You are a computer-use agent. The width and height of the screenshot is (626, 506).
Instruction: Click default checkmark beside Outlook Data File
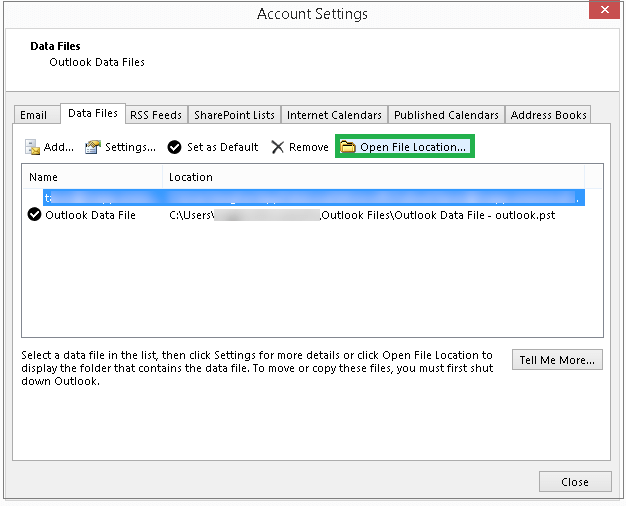pyautogui.click(x=34, y=214)
